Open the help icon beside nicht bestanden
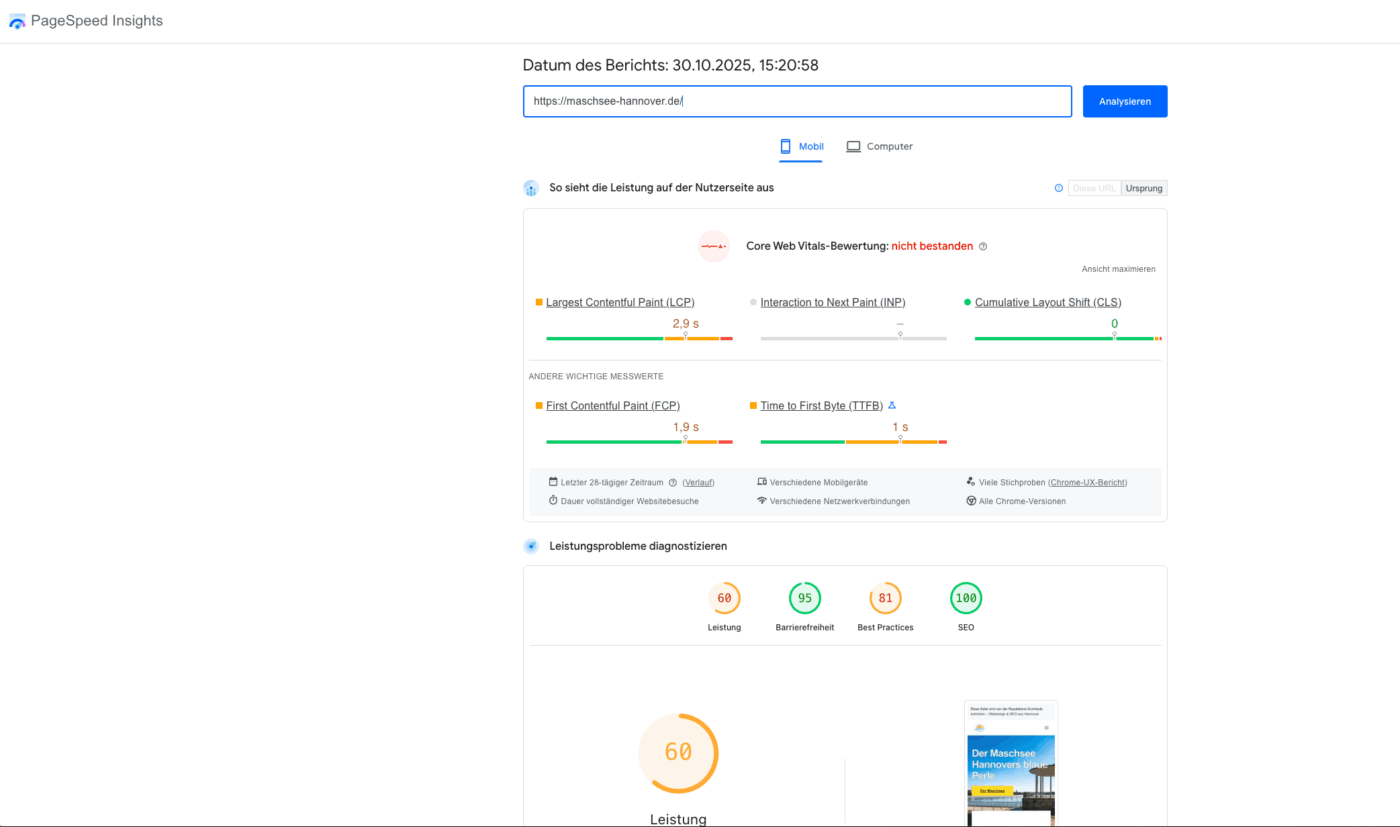Image resolution: width=1400 pixels, height=827 pixels. pyautogui.click(x=983, y=246)
